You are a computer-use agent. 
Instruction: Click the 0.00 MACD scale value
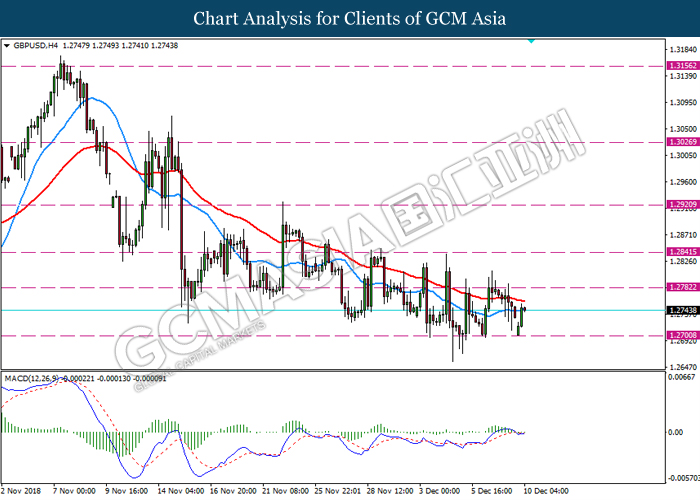[x=675, y=432]
